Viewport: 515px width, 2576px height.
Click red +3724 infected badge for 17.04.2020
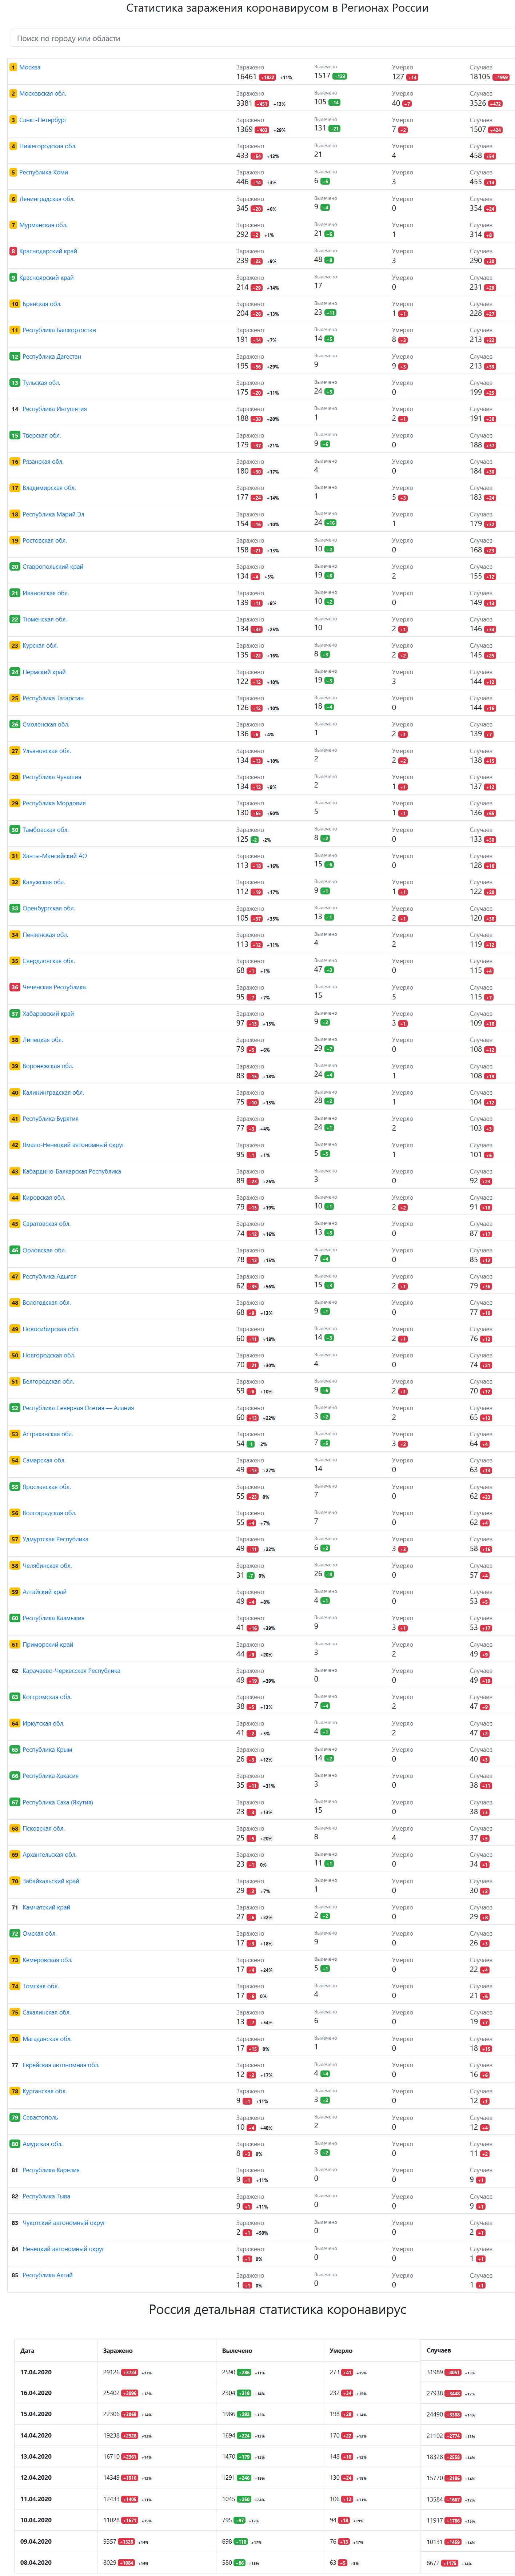tap(129, 2372)
